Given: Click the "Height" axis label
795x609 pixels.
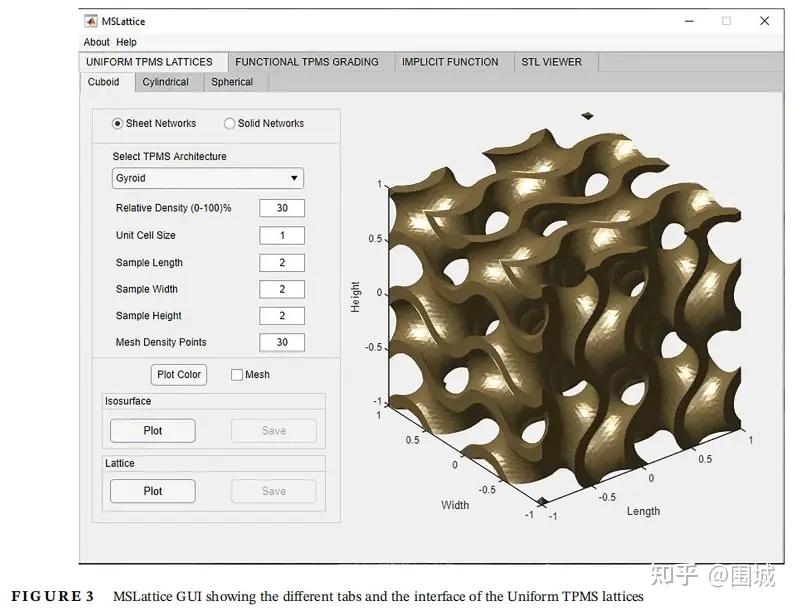Looking at the screenshot, I should 355,297.
